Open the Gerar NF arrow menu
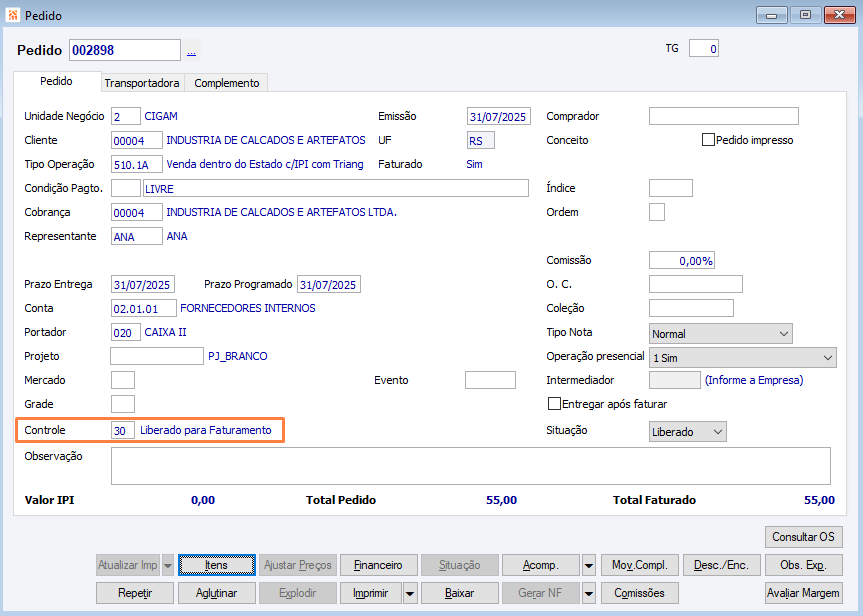The image size is (863, 616). click(588, 593)
